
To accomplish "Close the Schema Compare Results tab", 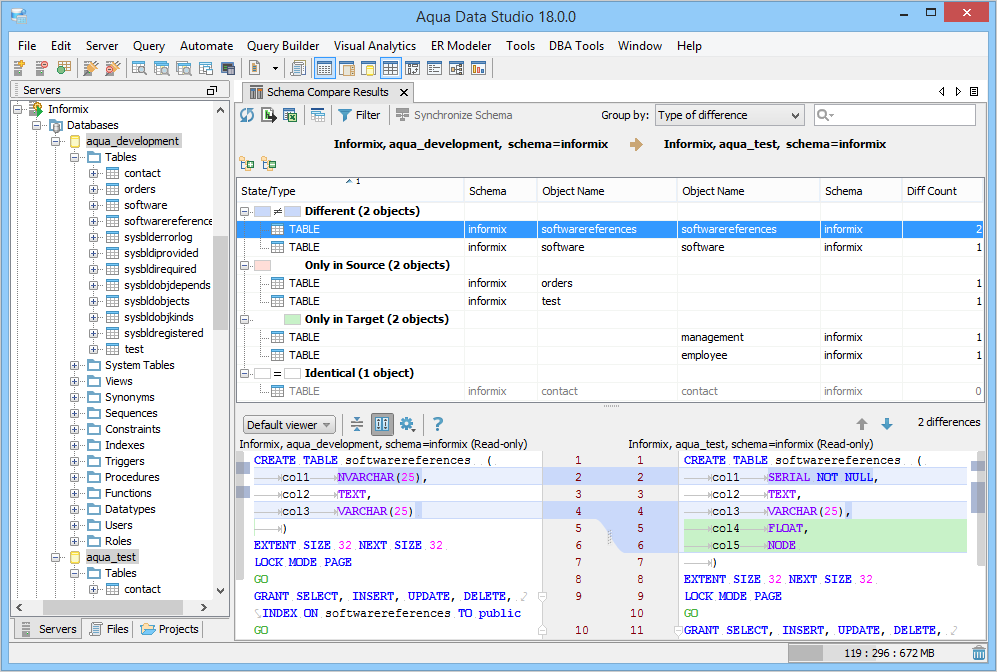I will 404,93.
